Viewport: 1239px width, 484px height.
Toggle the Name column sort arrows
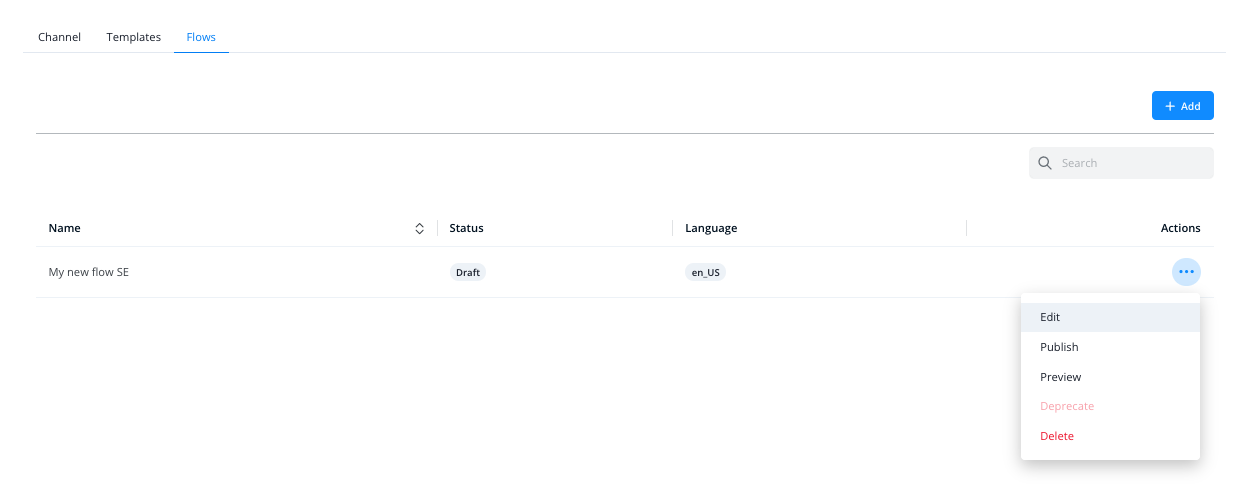420,228
